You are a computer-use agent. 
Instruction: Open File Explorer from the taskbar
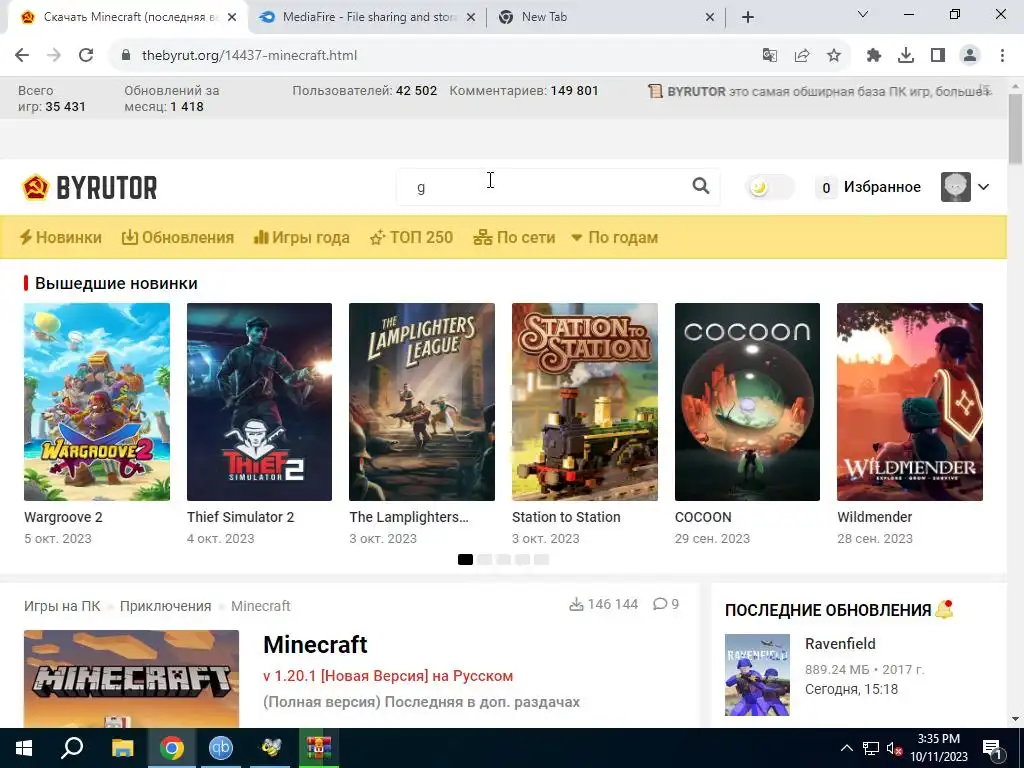pyautogui.click(x=122, y=748)
